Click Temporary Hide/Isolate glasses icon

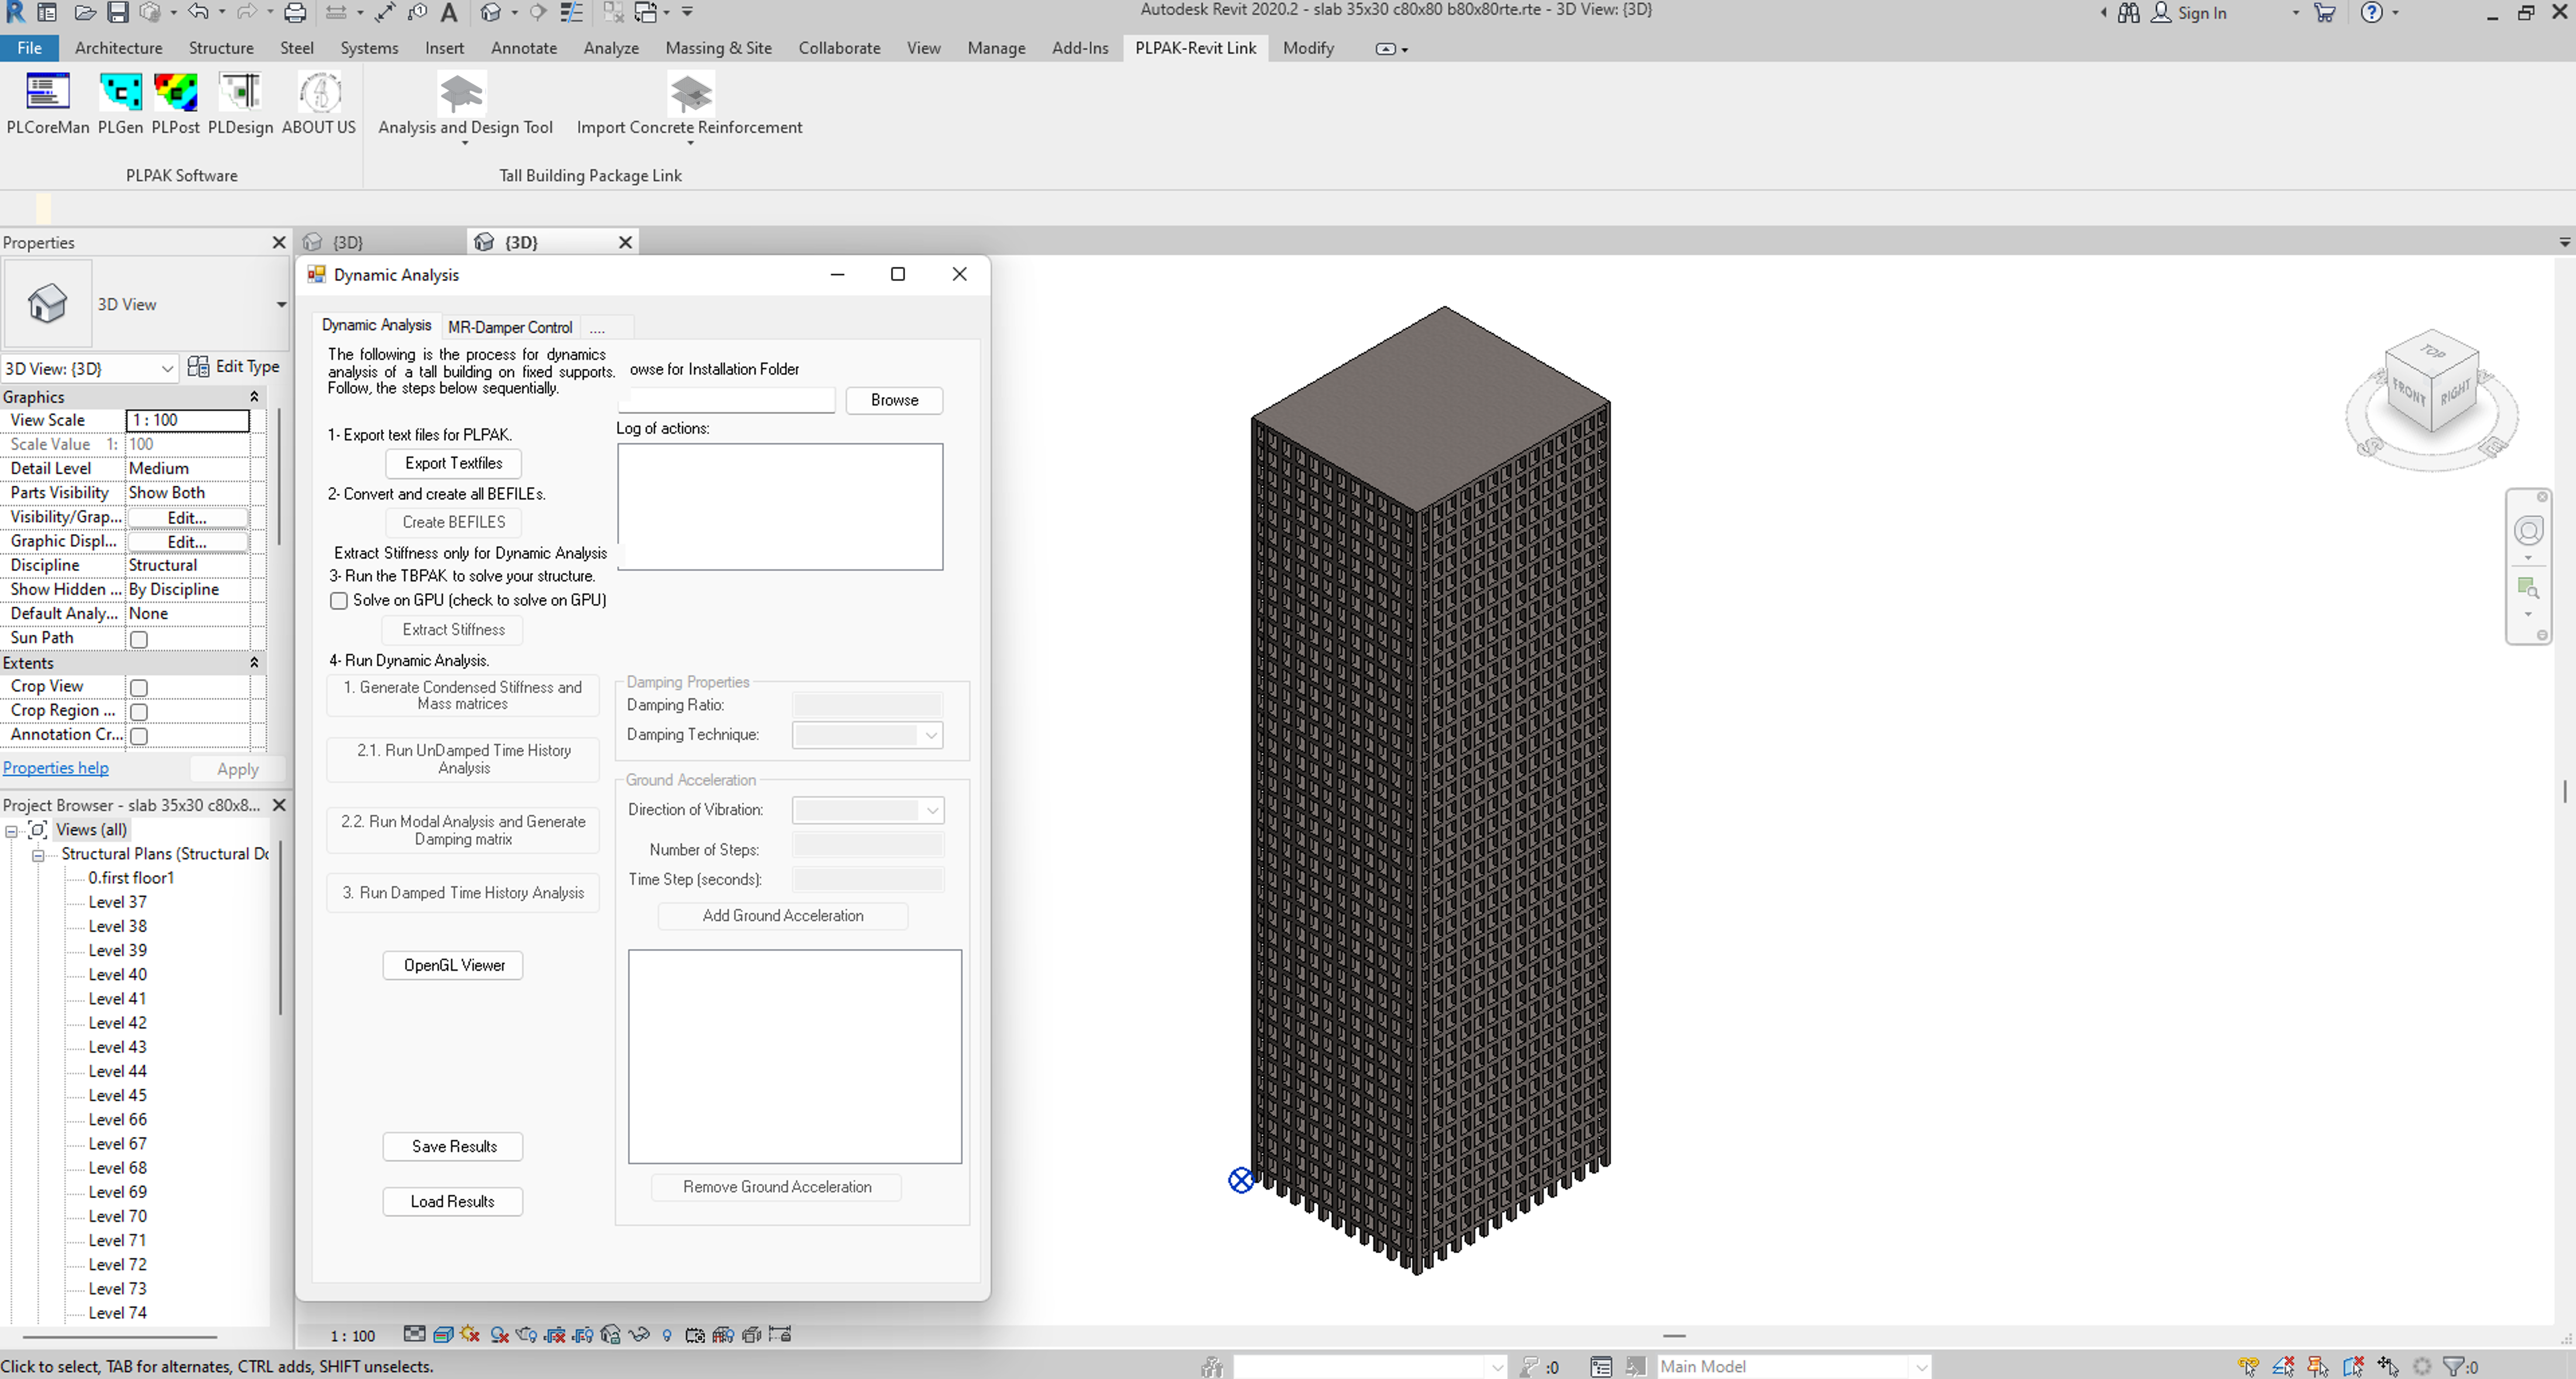[639, 1334]
